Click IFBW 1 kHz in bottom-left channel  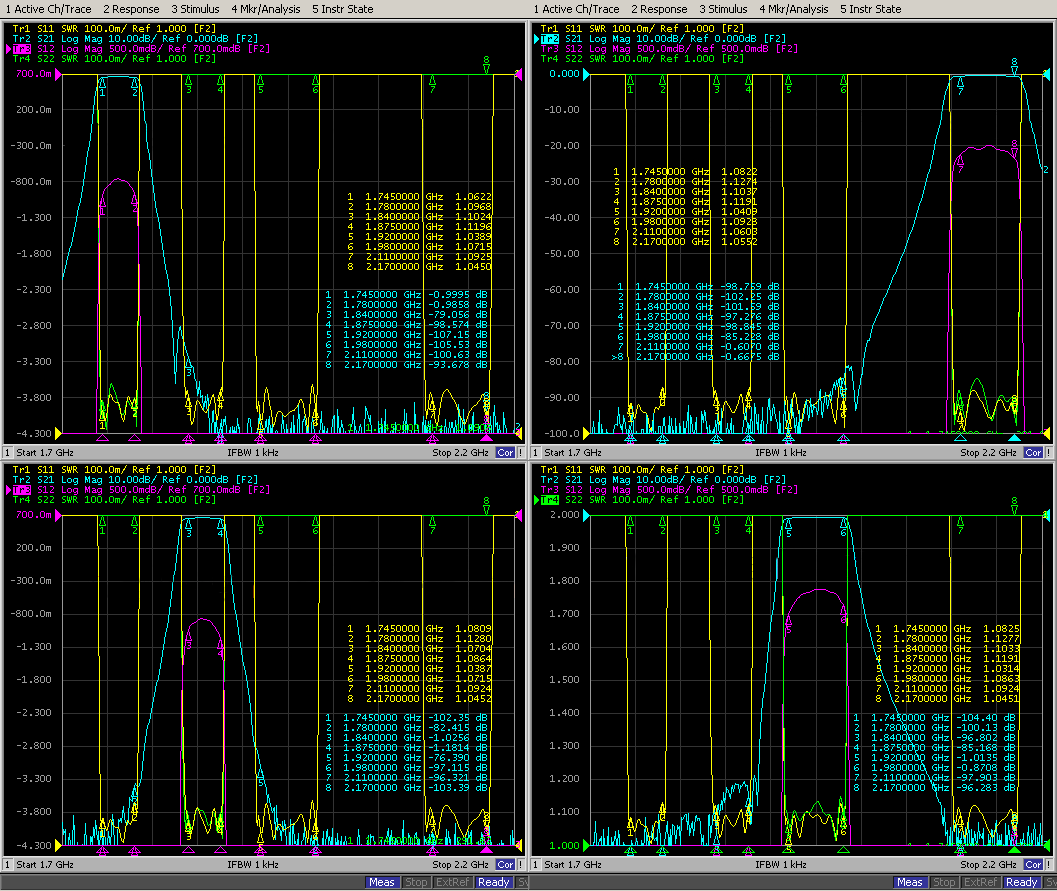tap(253, 864)
